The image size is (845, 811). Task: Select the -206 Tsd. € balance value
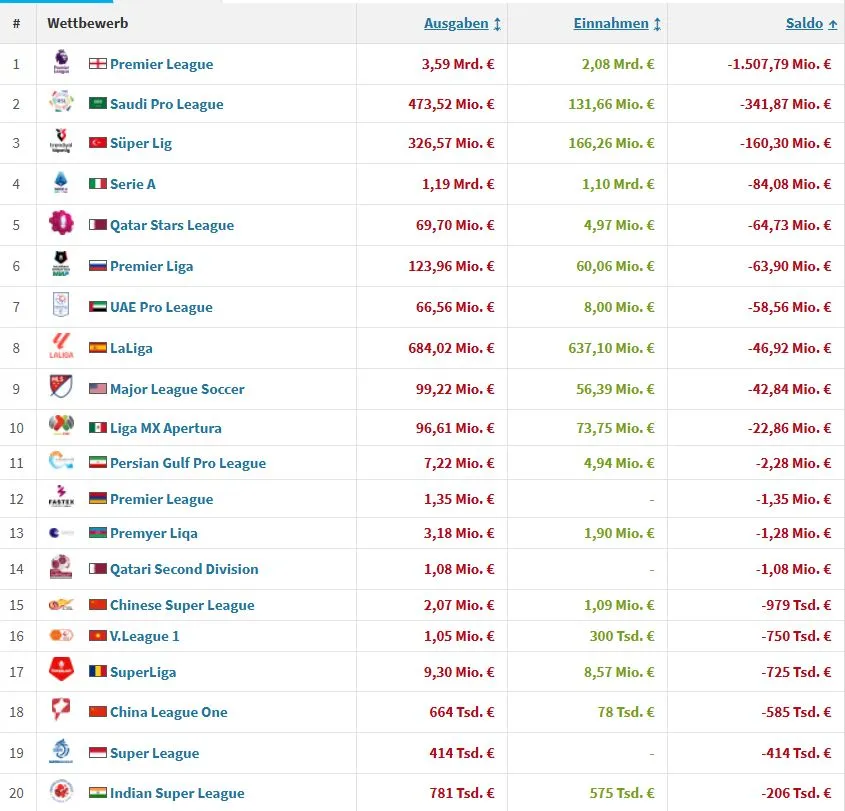[796, 793]
